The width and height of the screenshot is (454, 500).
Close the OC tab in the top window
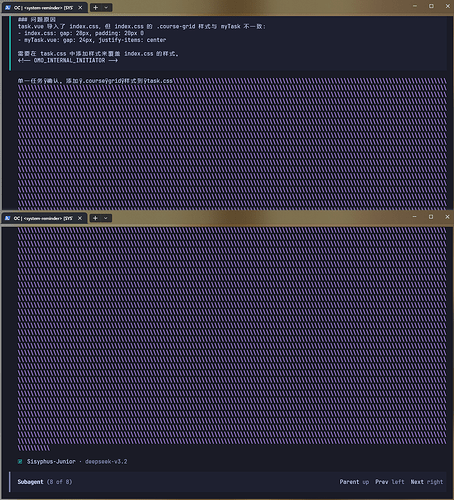coord(80,7)
